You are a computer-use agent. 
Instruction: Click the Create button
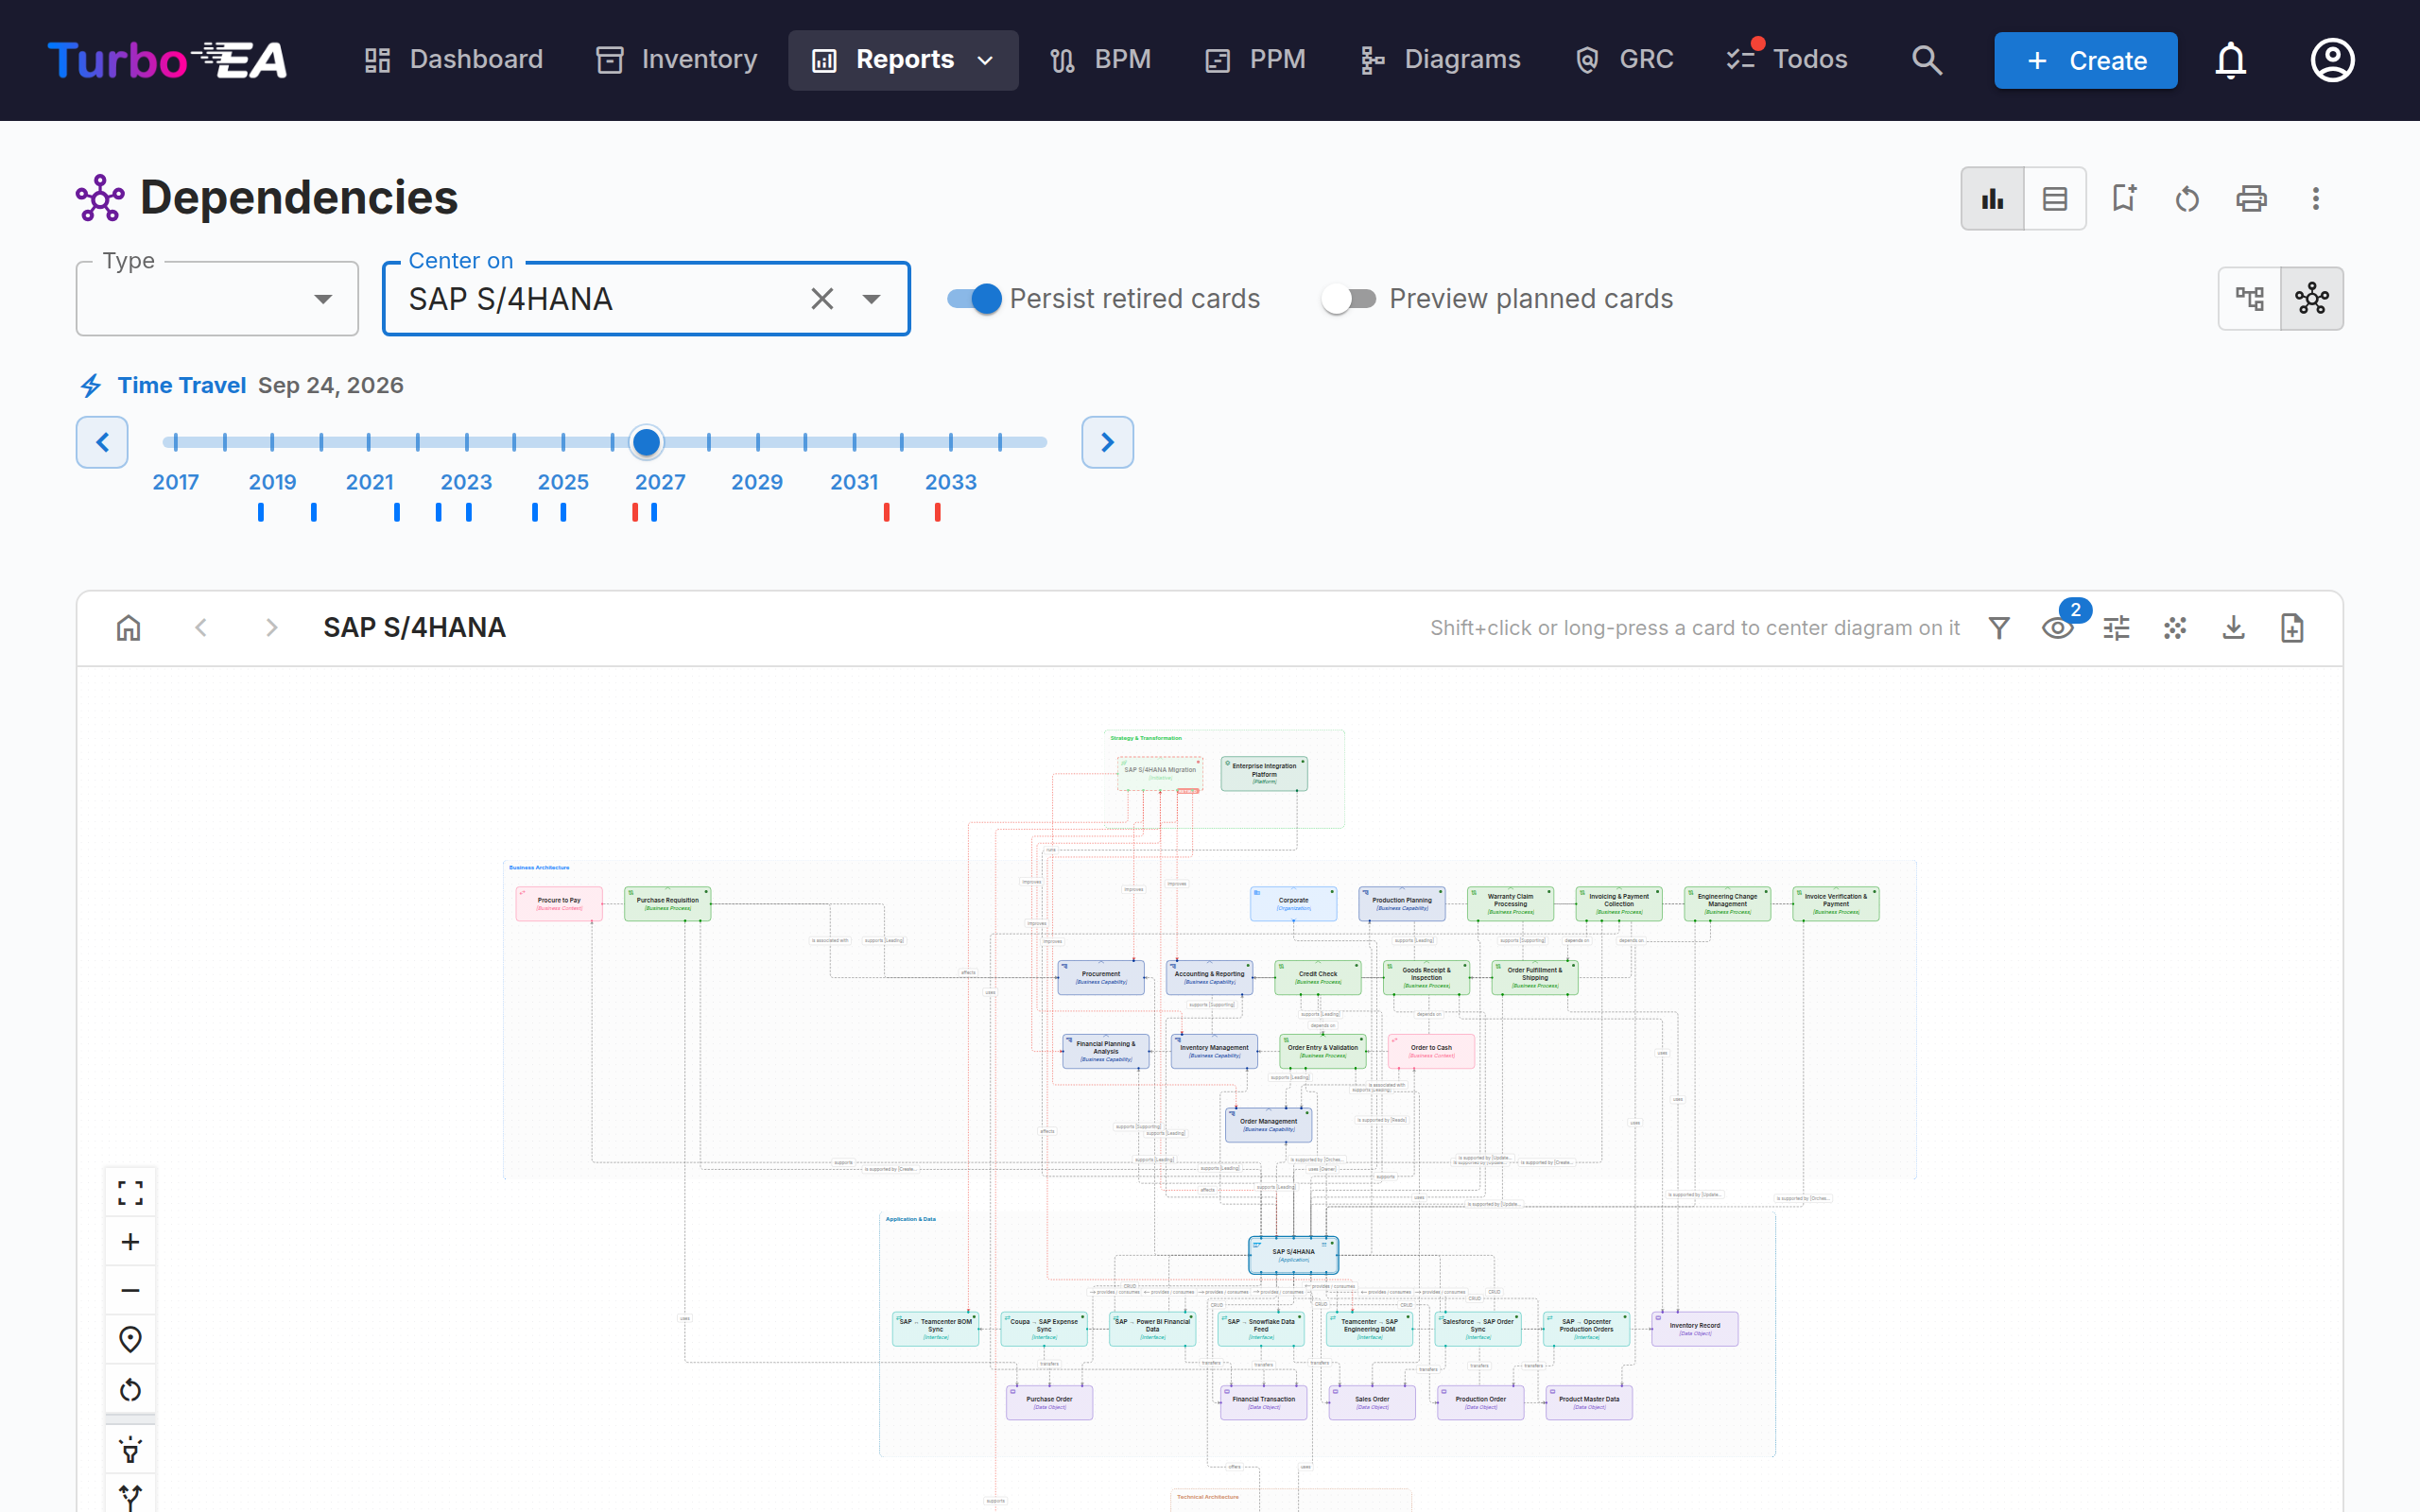(x=2085, y=60)
